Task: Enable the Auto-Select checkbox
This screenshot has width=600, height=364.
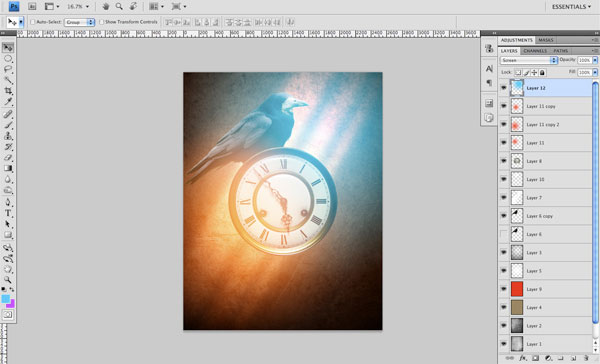Action: tap(33, 22)
